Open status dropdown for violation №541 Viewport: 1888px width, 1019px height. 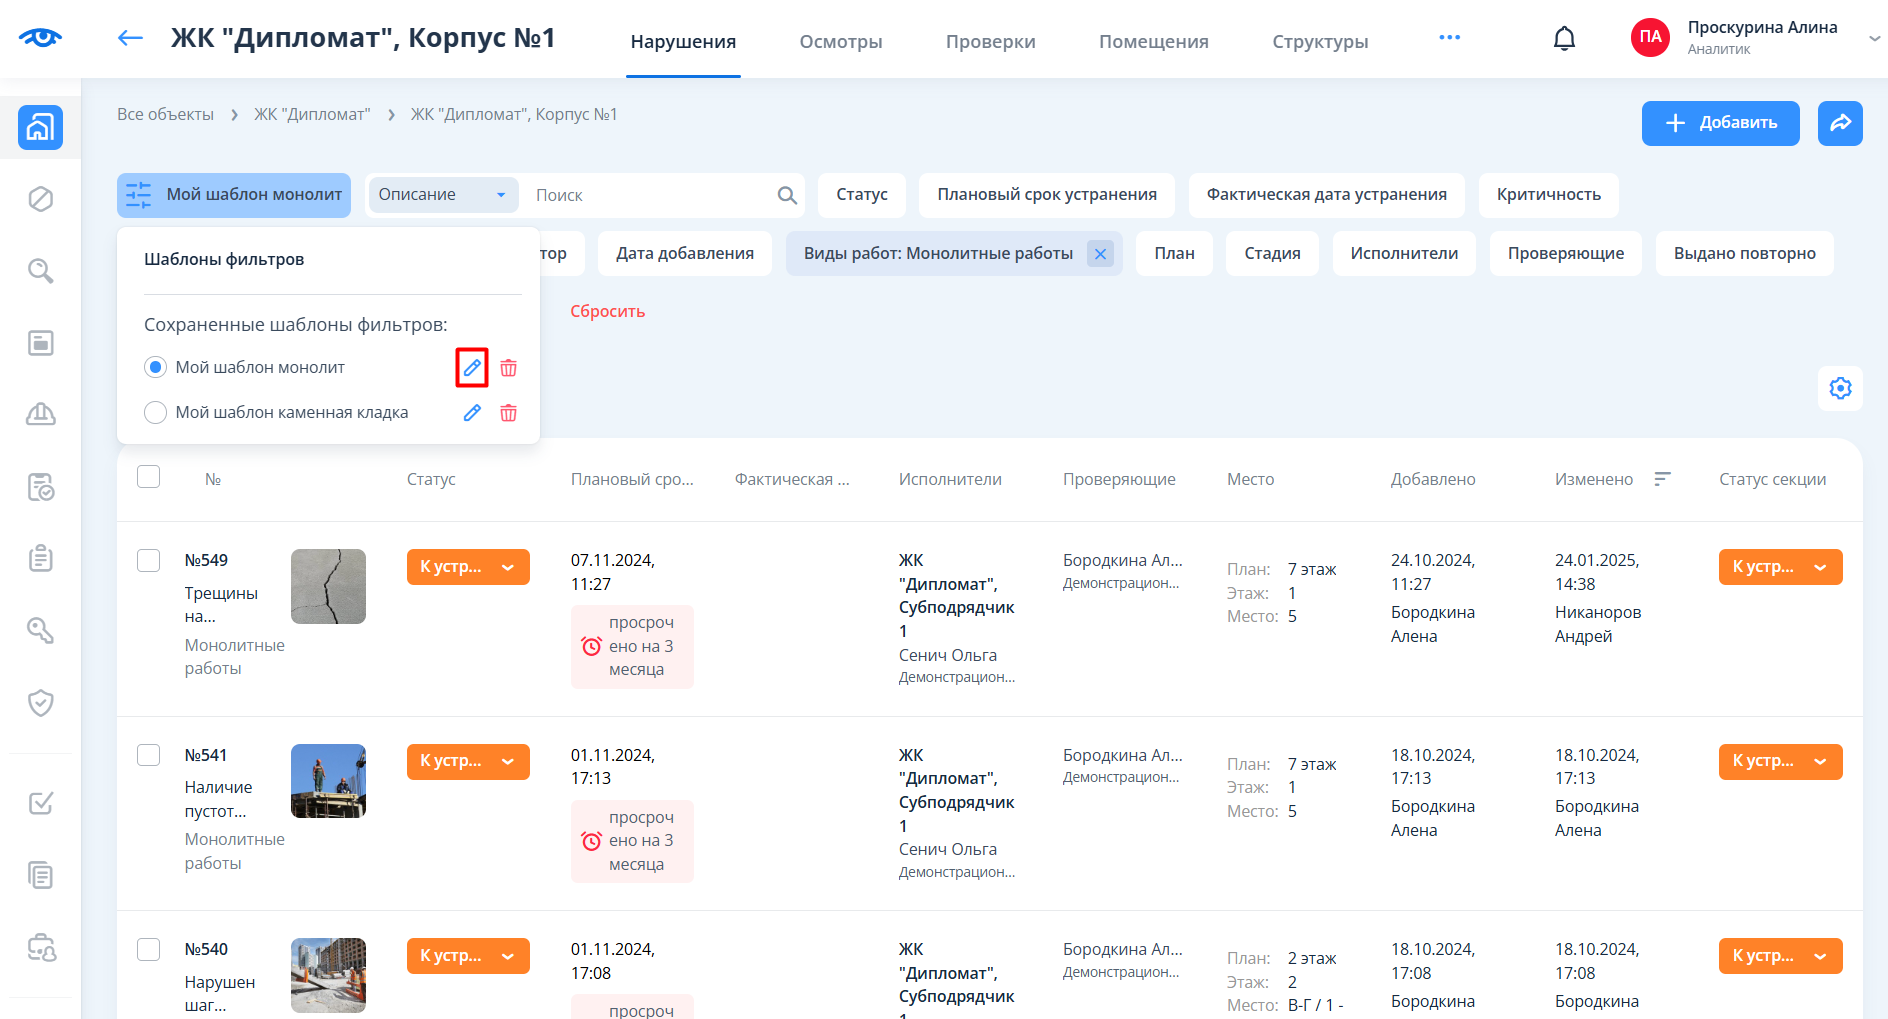[x=508, y=762]
